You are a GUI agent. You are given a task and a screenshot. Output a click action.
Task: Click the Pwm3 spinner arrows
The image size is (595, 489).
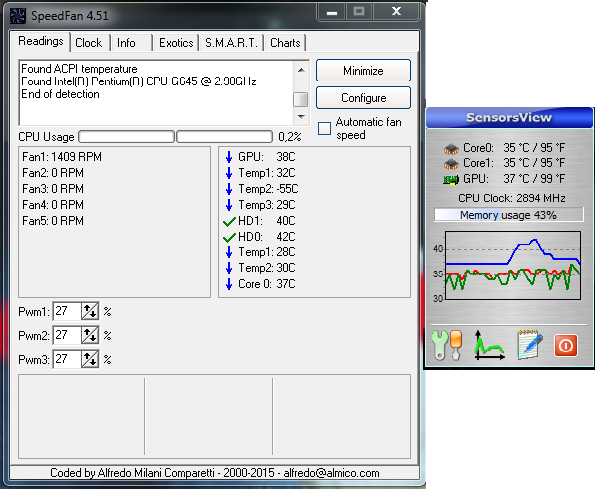90,359
